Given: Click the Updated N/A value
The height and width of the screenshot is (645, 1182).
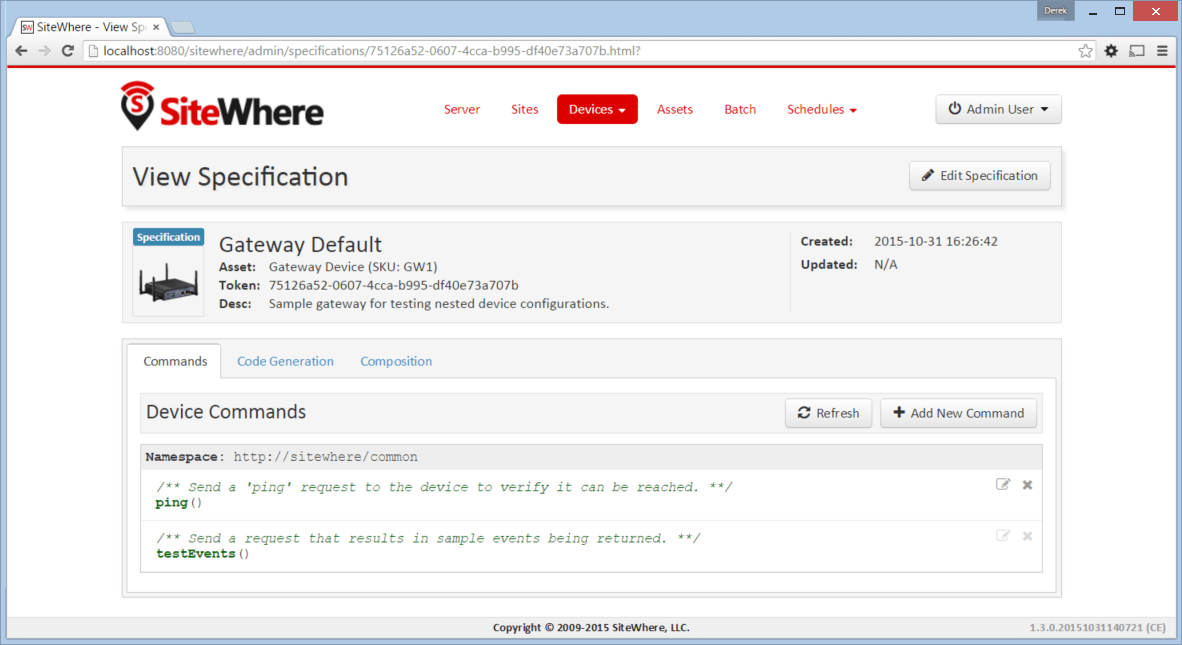Looking at the screenshot, I should (886, 264).
